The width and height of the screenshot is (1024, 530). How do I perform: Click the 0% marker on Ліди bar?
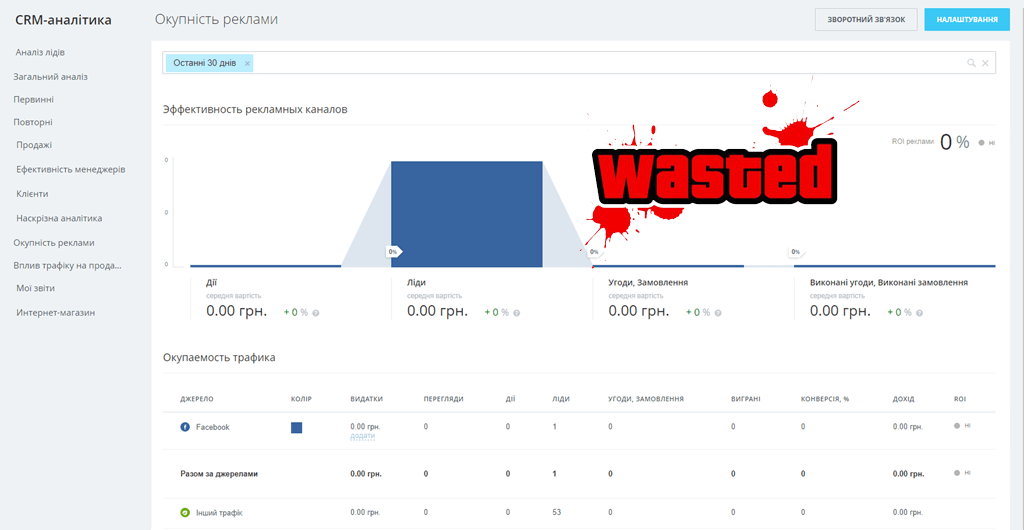(394, 251)
